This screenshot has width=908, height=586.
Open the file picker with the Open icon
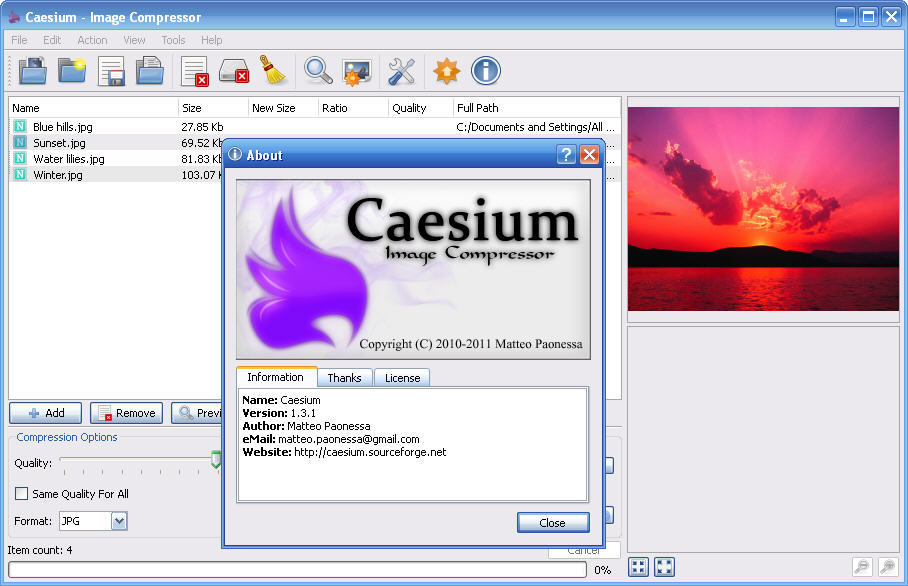33,71
